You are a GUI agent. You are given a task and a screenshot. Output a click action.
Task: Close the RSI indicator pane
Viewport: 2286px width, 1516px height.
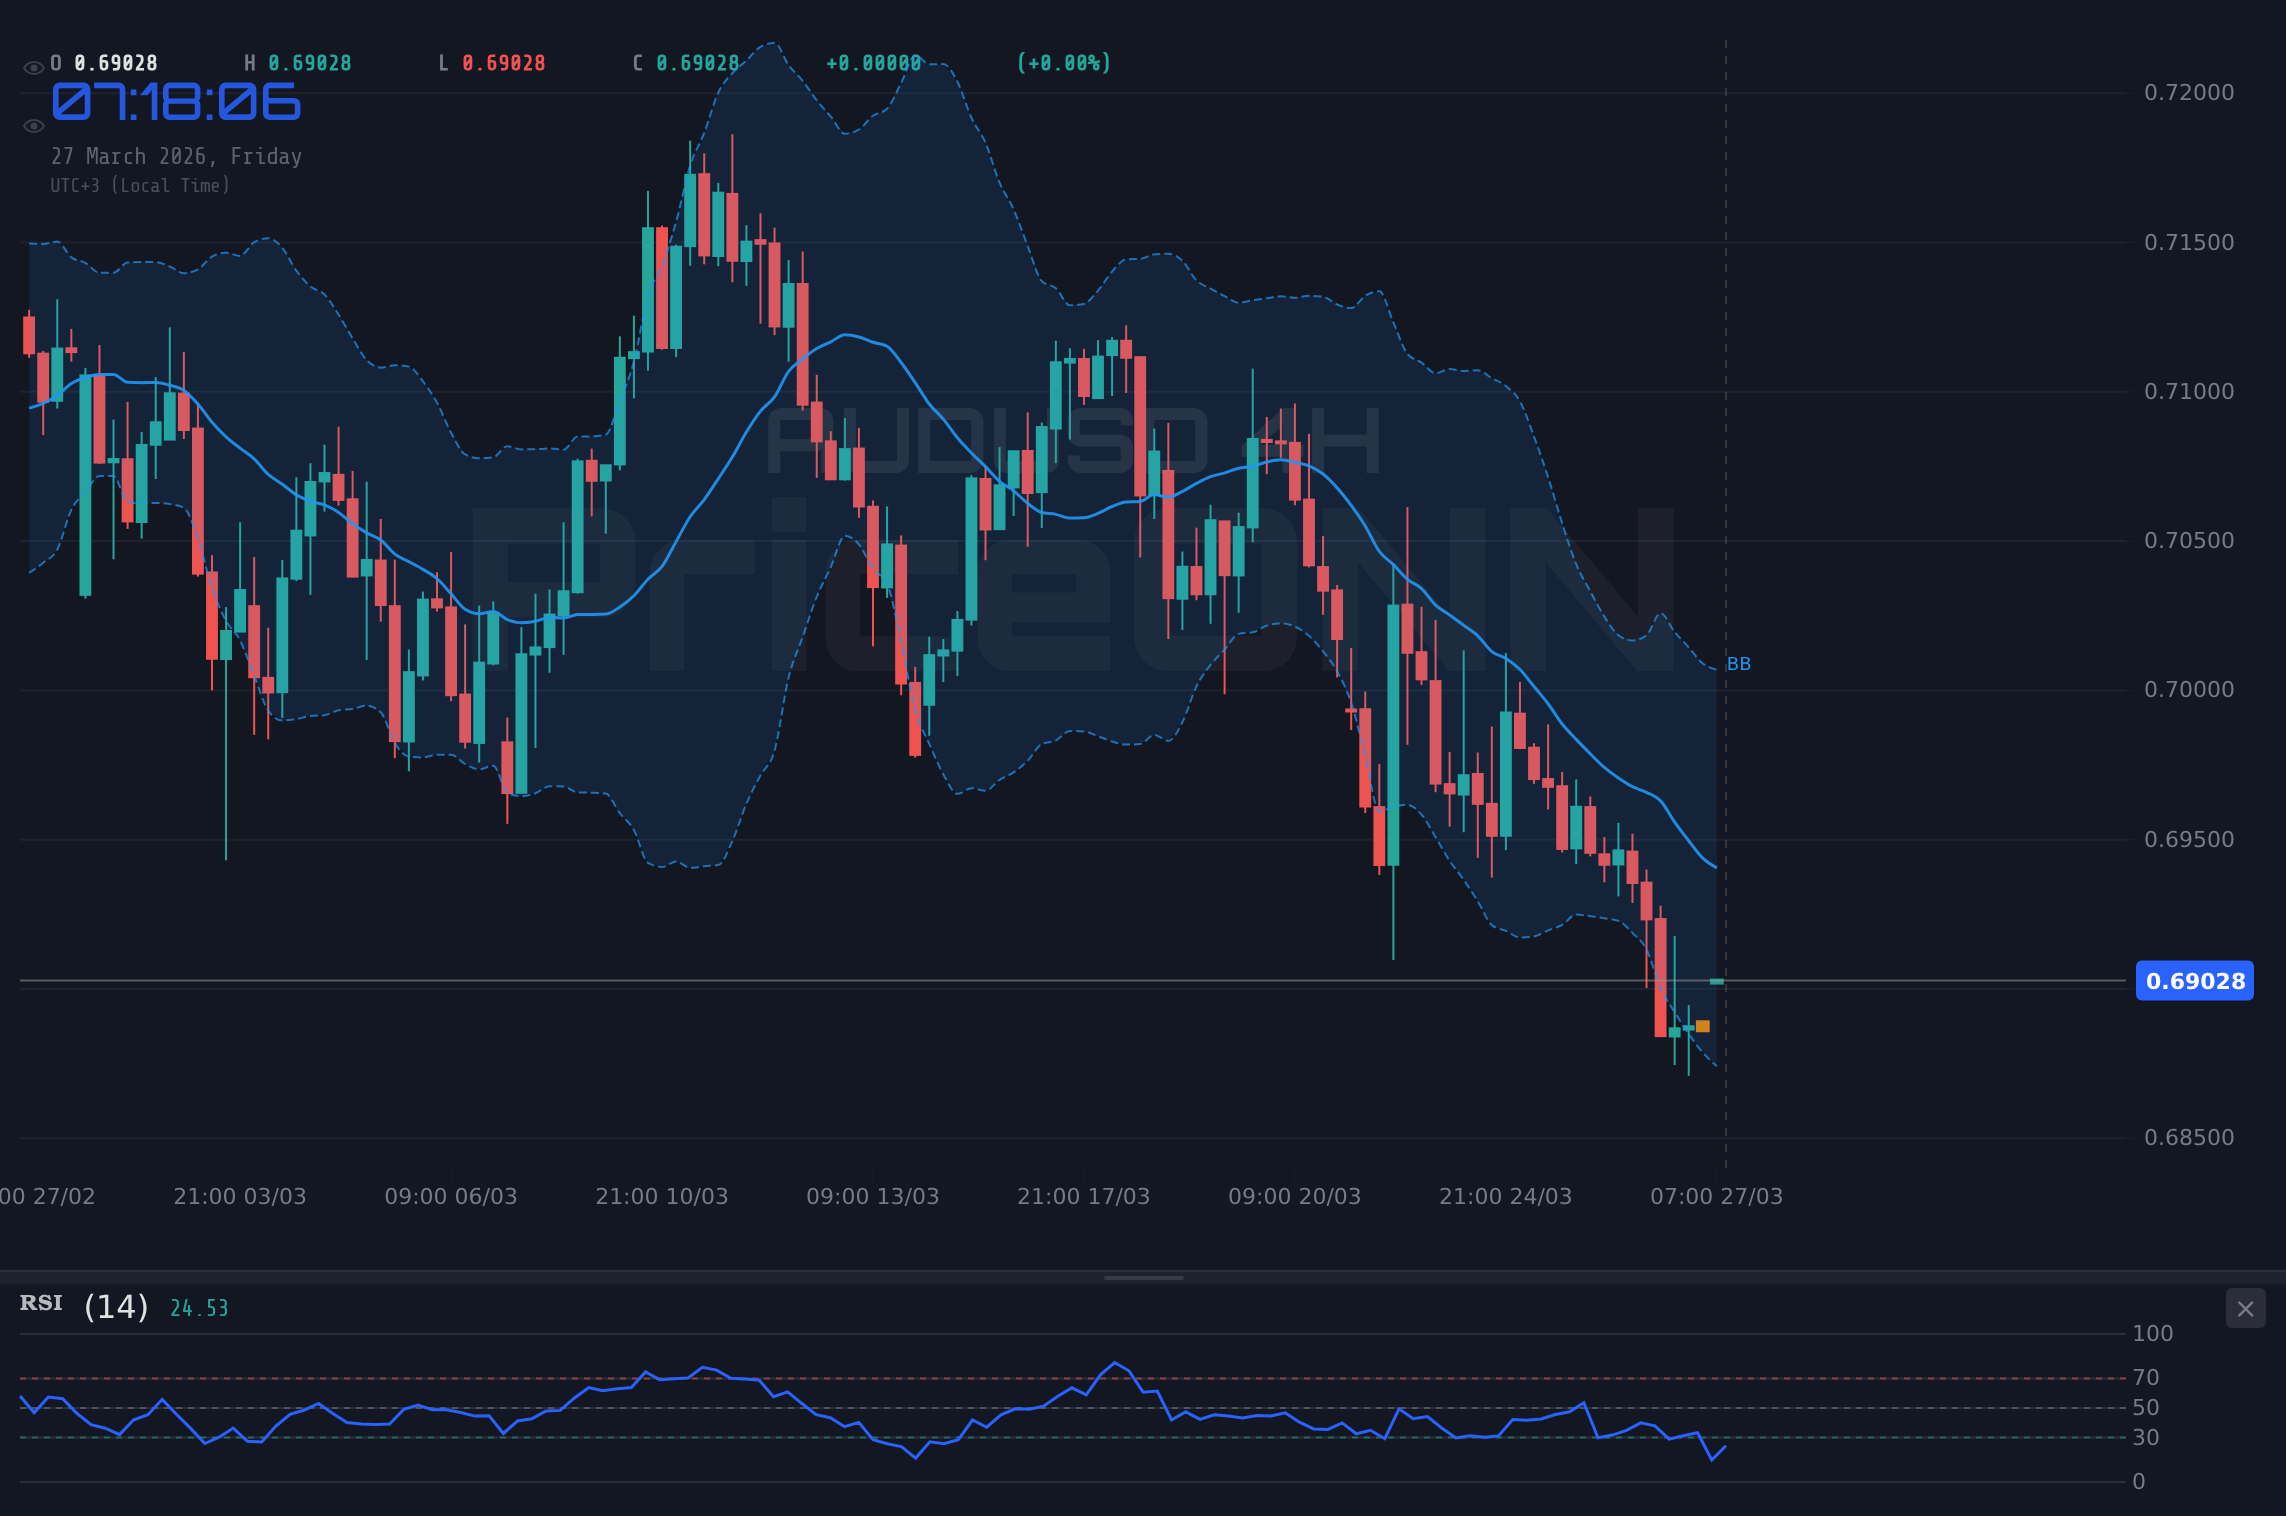2244,1308
